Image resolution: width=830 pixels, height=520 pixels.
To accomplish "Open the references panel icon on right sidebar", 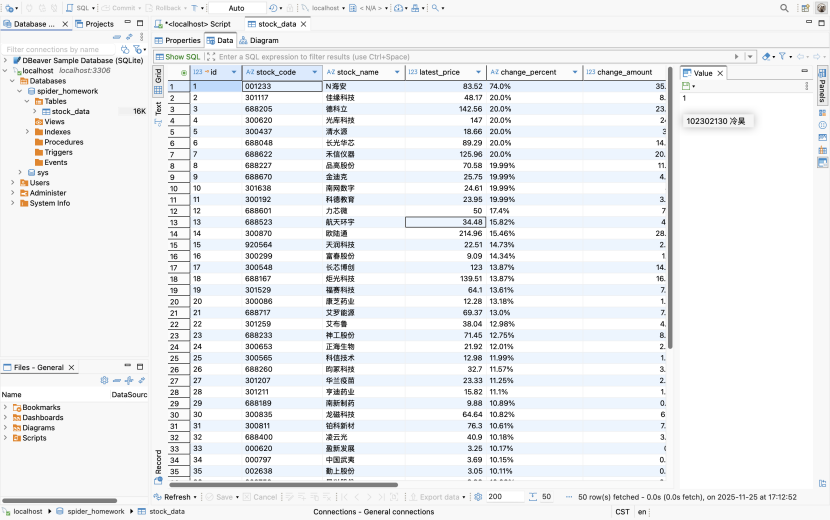I will (x=822, y=150).
